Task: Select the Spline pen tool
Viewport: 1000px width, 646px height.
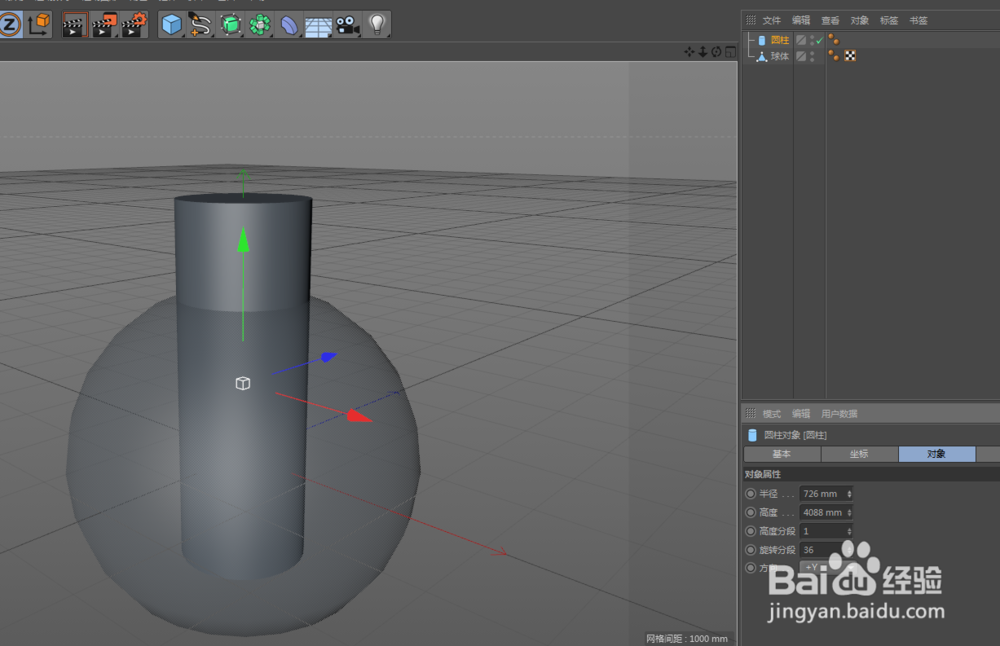Action: pos(198,24)
